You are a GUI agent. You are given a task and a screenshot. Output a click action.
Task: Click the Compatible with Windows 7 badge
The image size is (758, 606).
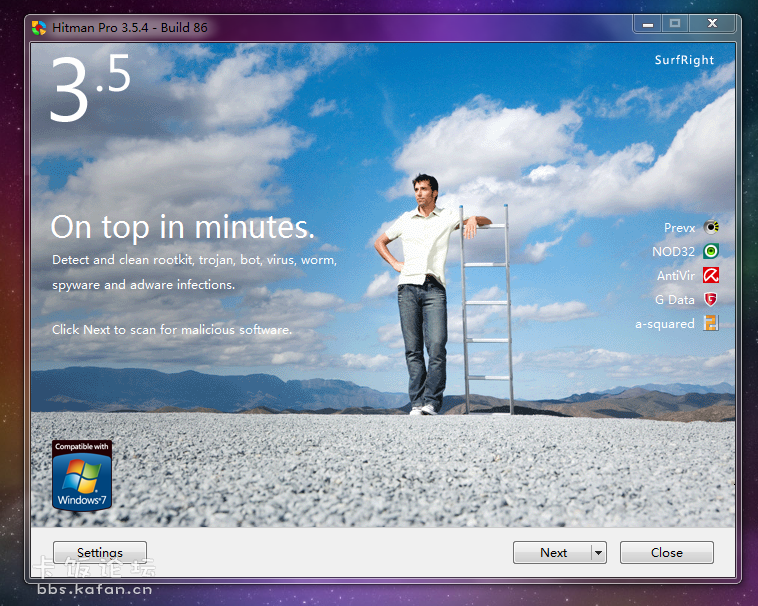point(82,475)
